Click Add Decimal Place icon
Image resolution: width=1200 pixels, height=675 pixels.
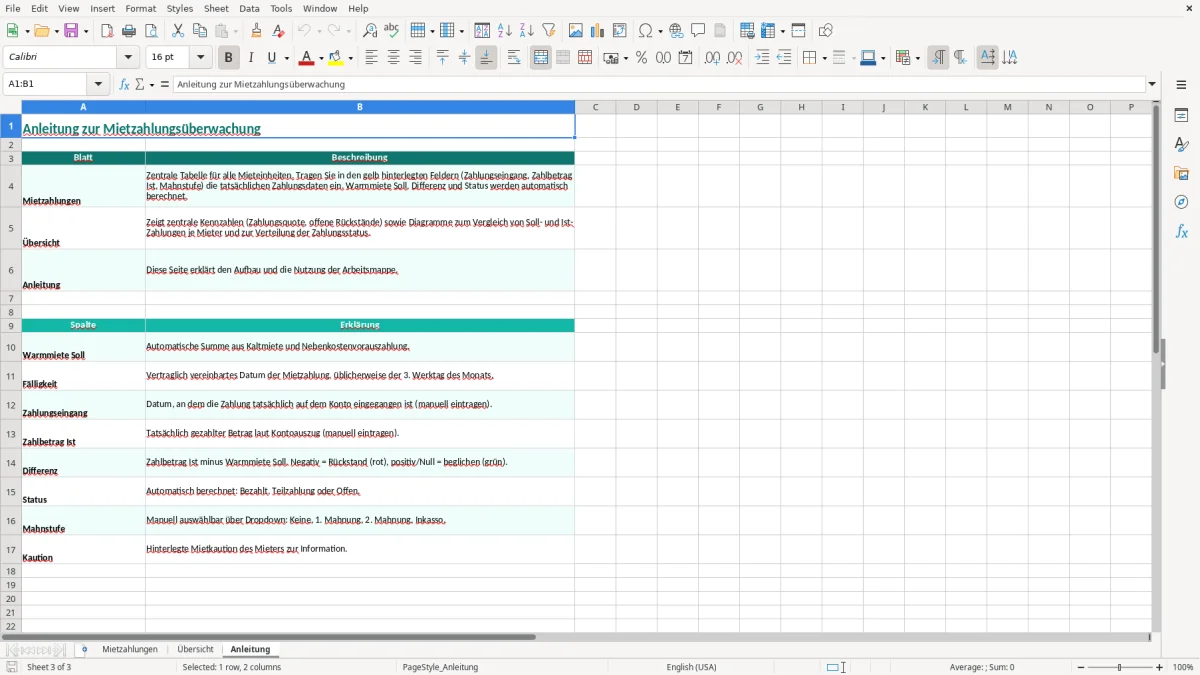coord(712,58)
